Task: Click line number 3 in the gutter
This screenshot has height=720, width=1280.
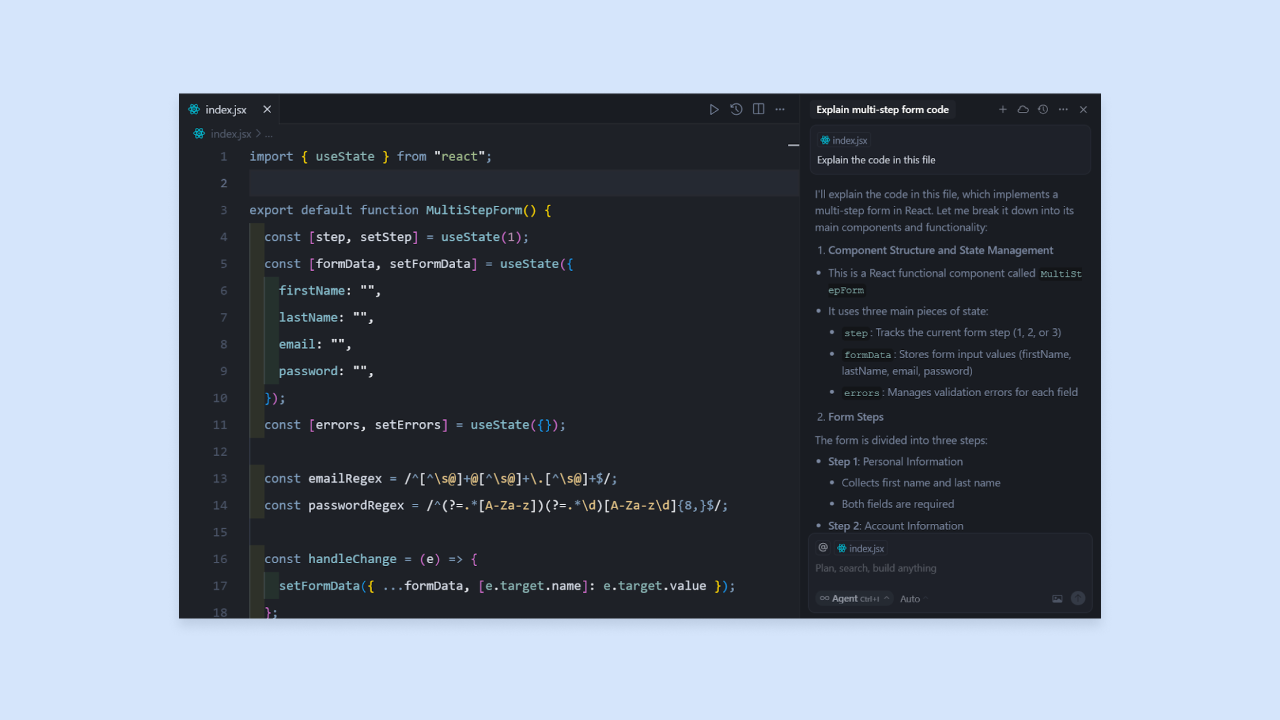Action: 224,210
